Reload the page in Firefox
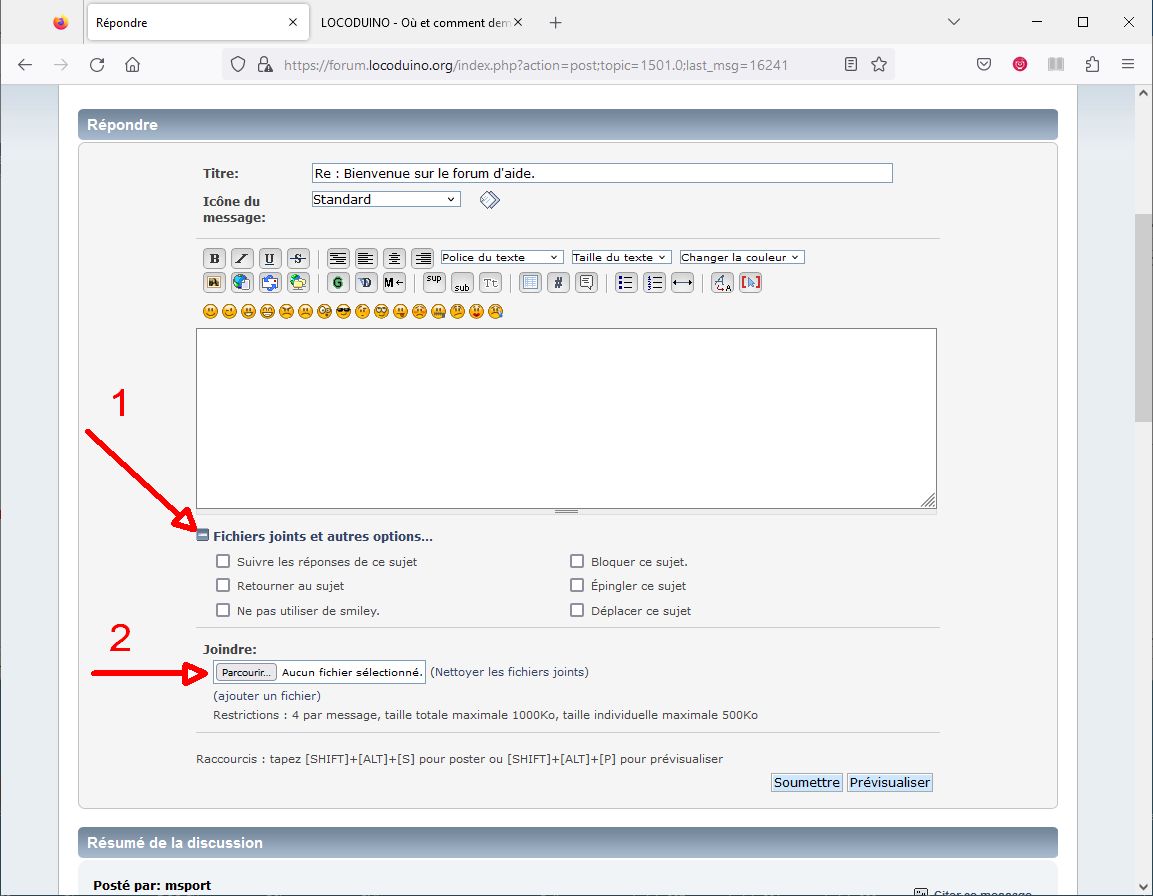Viewport: 1153px width, 896px height. coord(97,65)
